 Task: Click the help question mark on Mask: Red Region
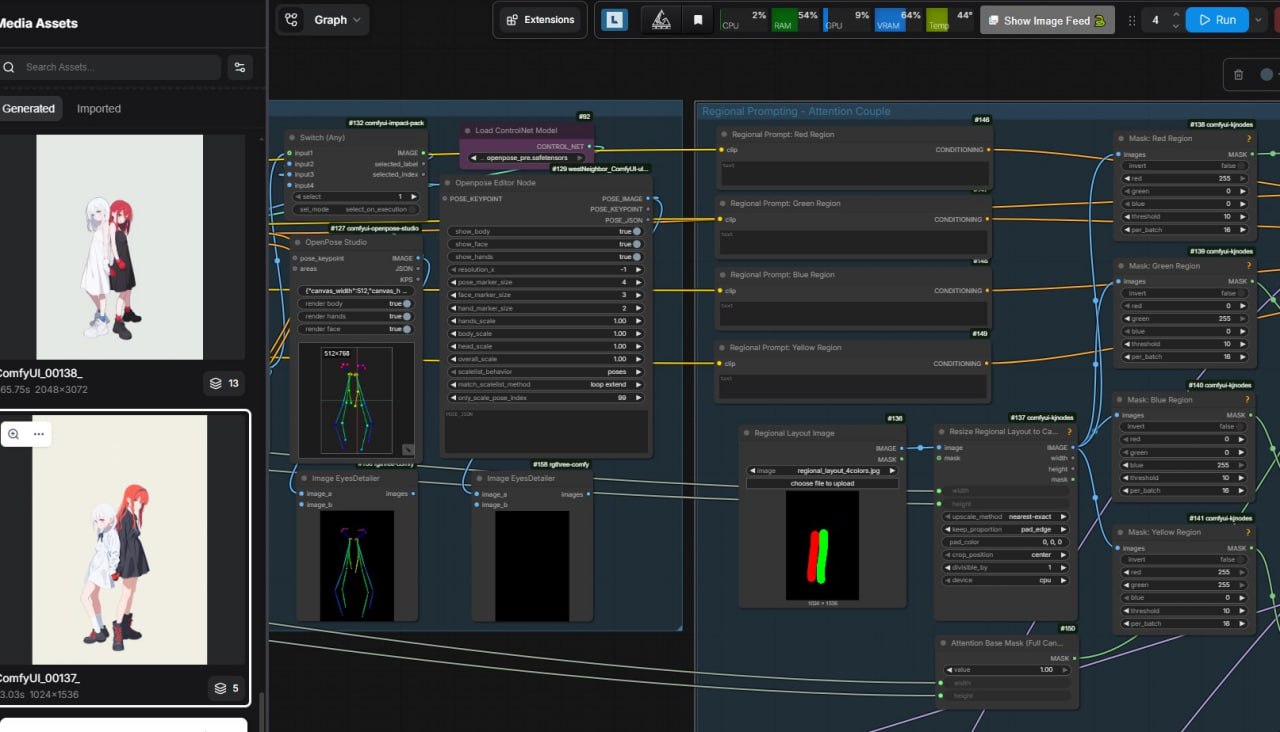coord(1249,138)
